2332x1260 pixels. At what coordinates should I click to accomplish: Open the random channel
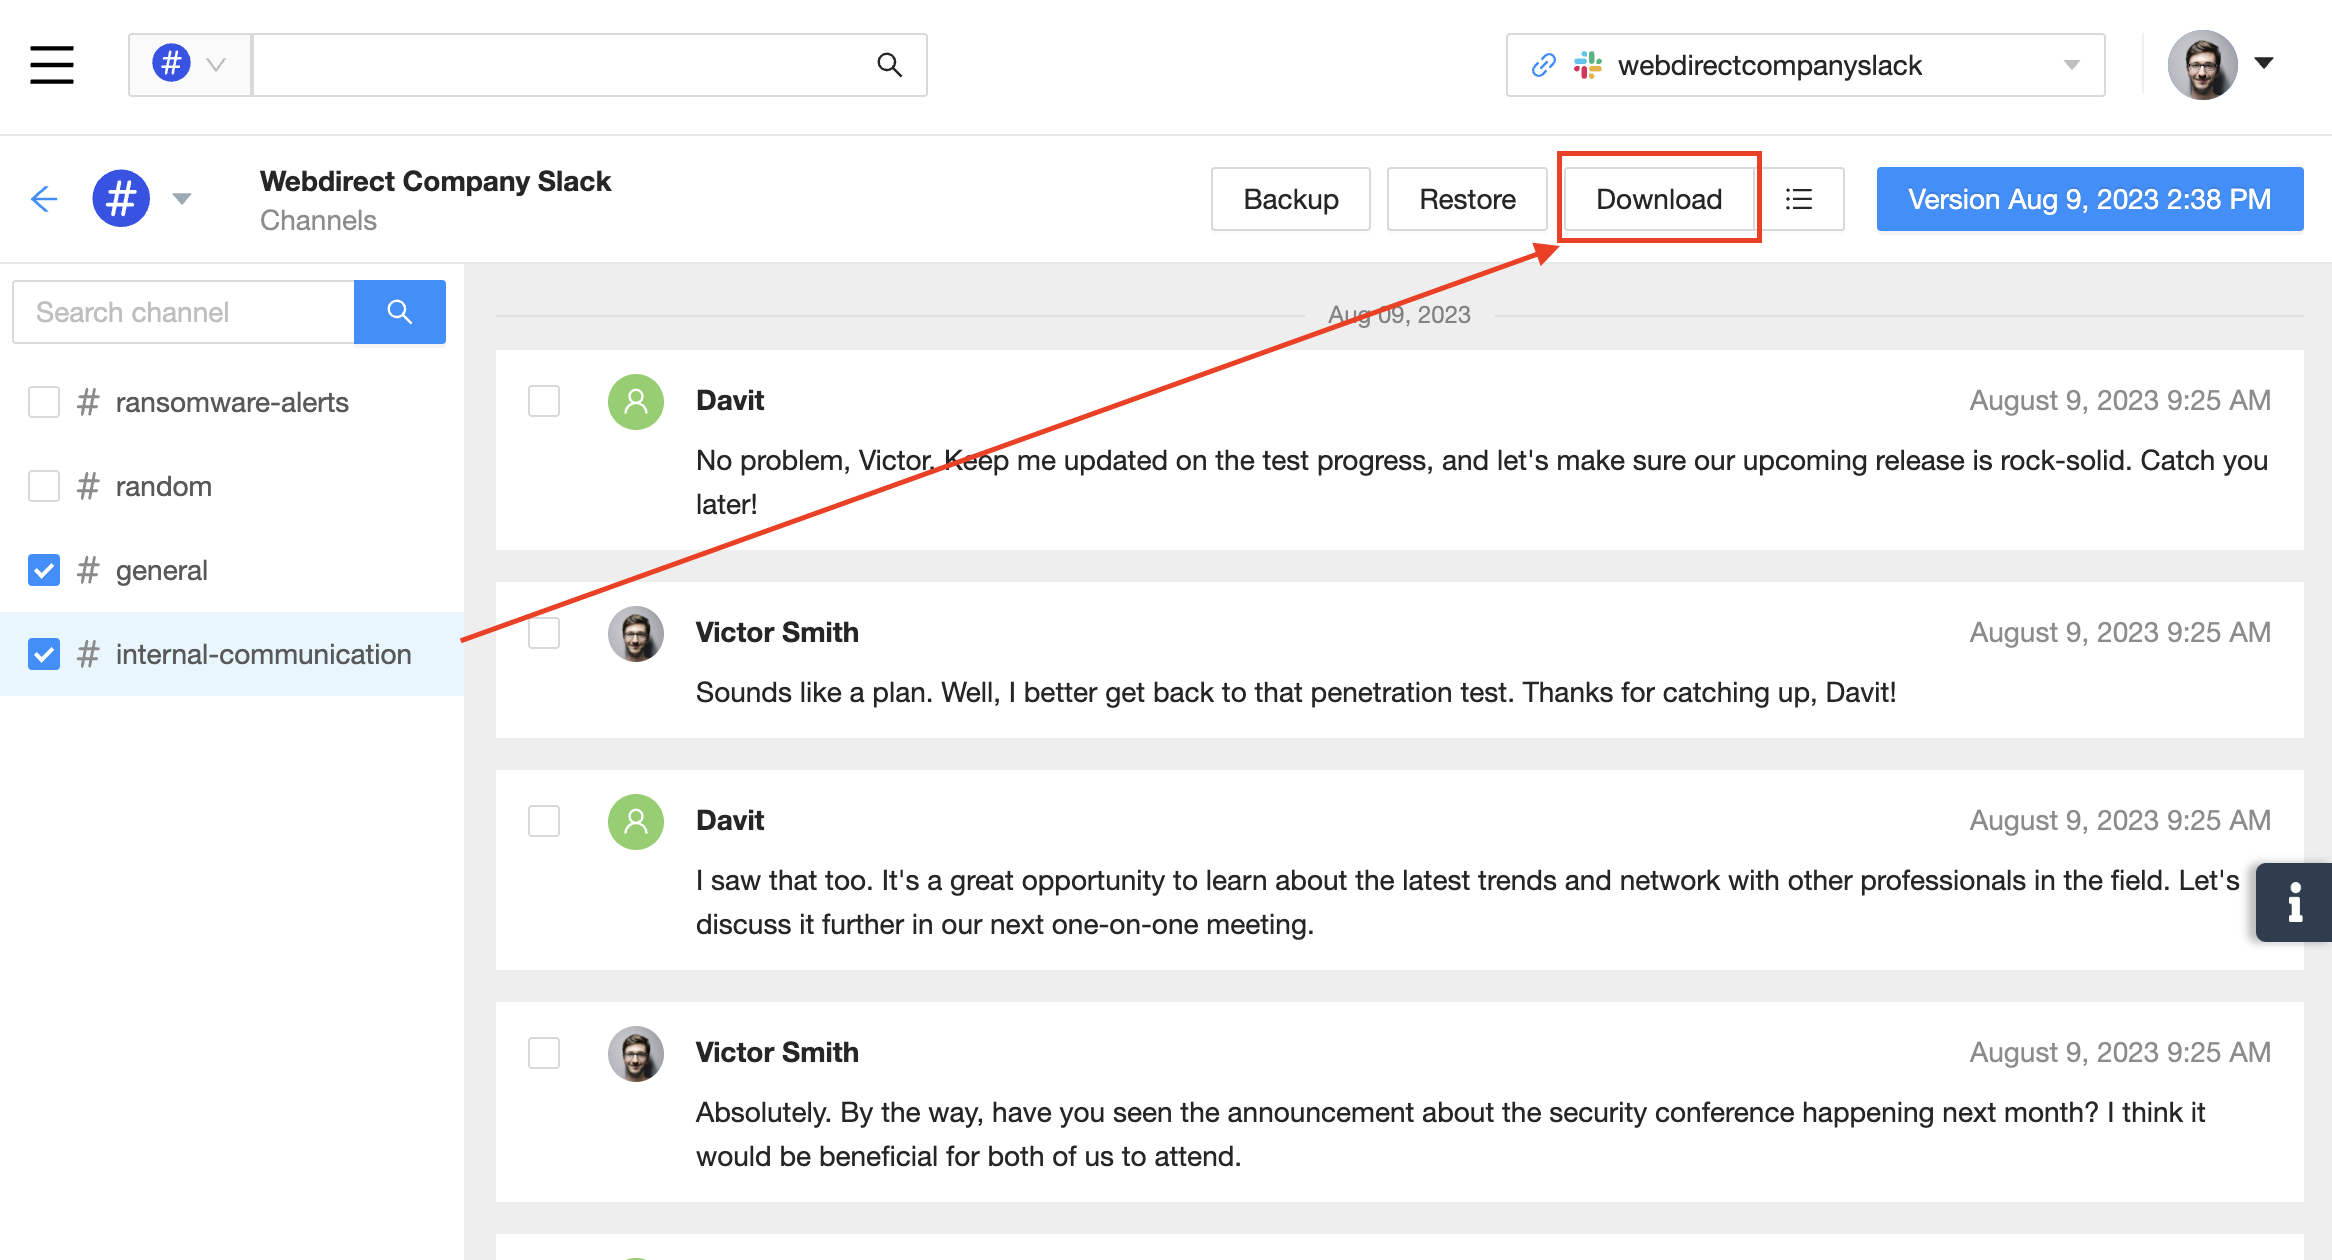[x=164, y=486]
